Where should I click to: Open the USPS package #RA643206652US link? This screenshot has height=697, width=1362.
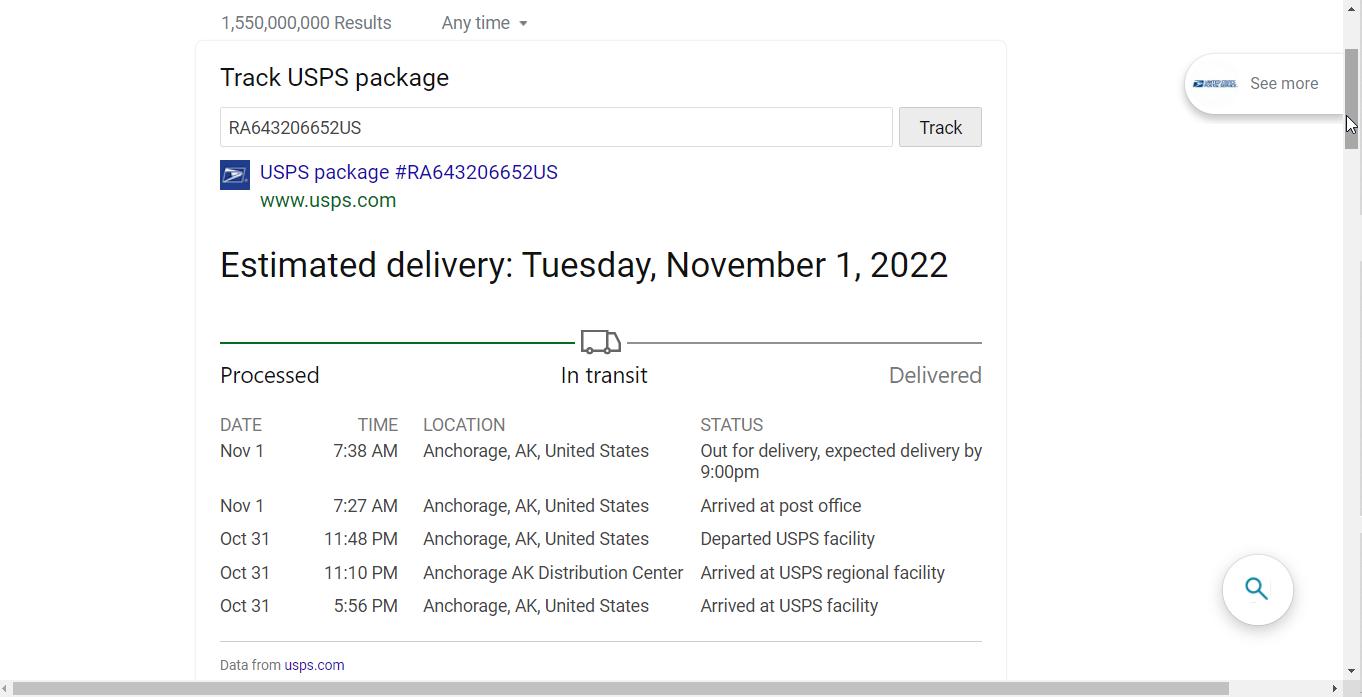pos(408,172)
